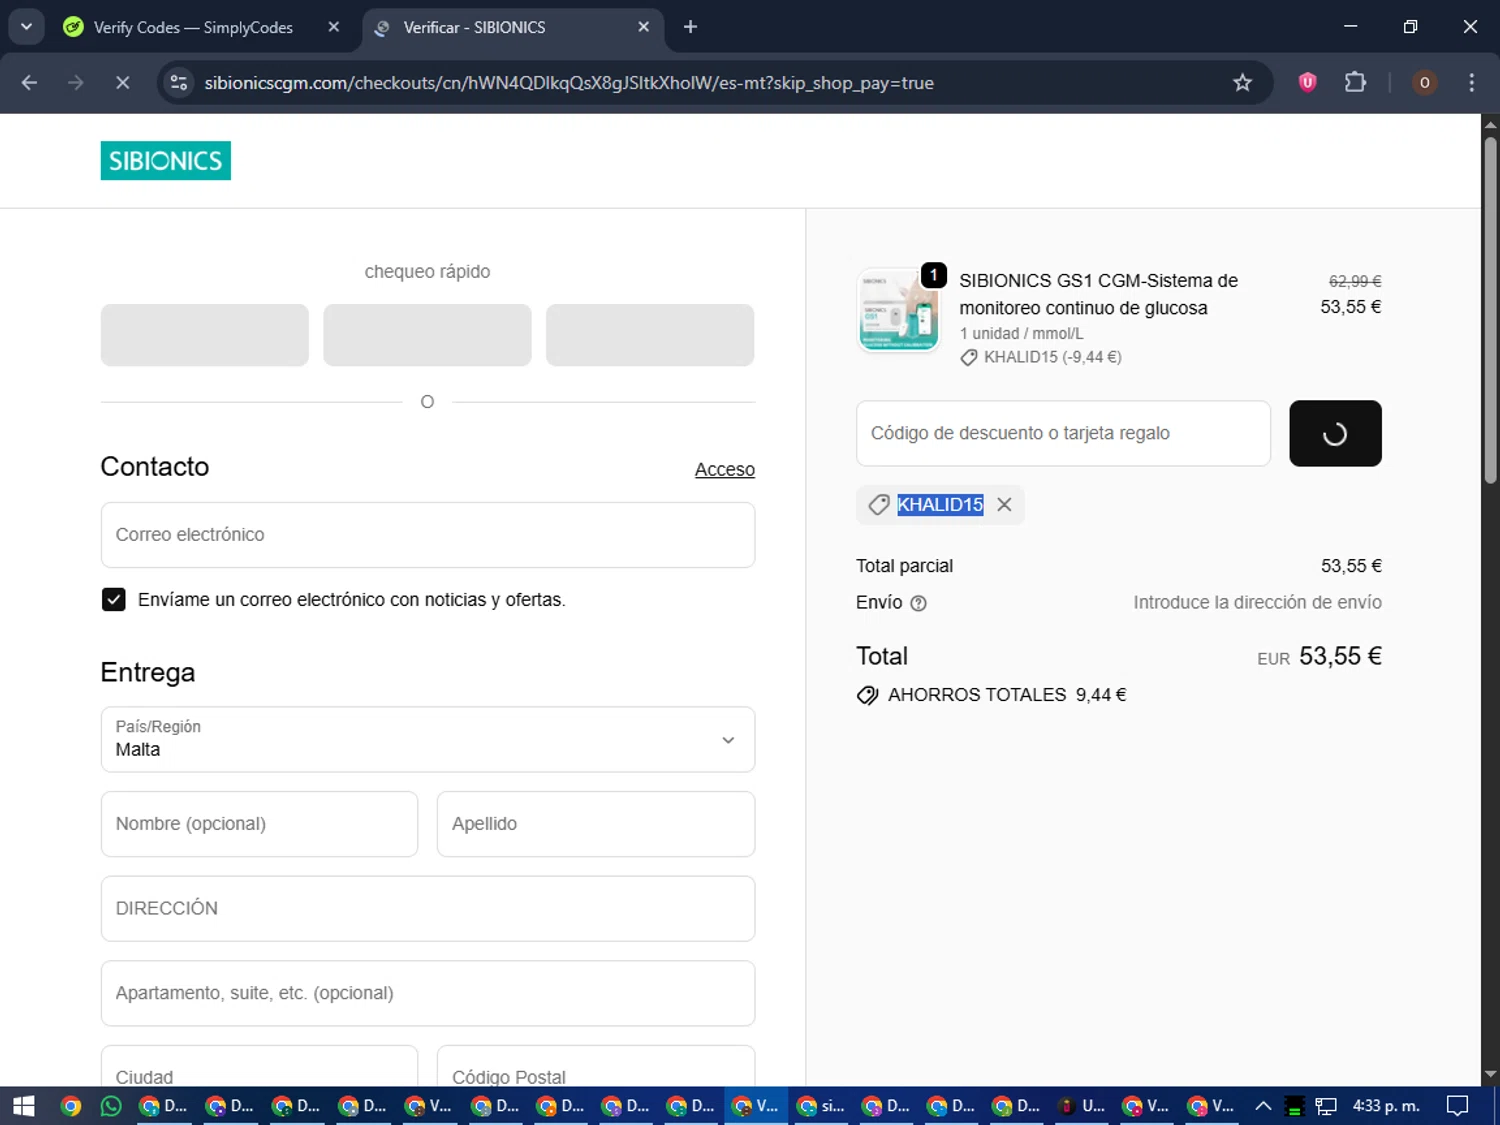Click the AHORROS TOTALES 9,44 € text

pyautogui.click(x=1007, y=695)
